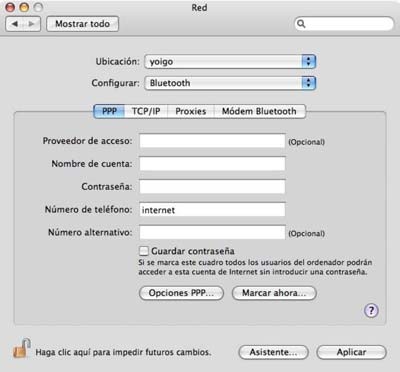Enable Guardar contraseña checkbox
Screen dimensions: 400x372
[x=144, y=251]
